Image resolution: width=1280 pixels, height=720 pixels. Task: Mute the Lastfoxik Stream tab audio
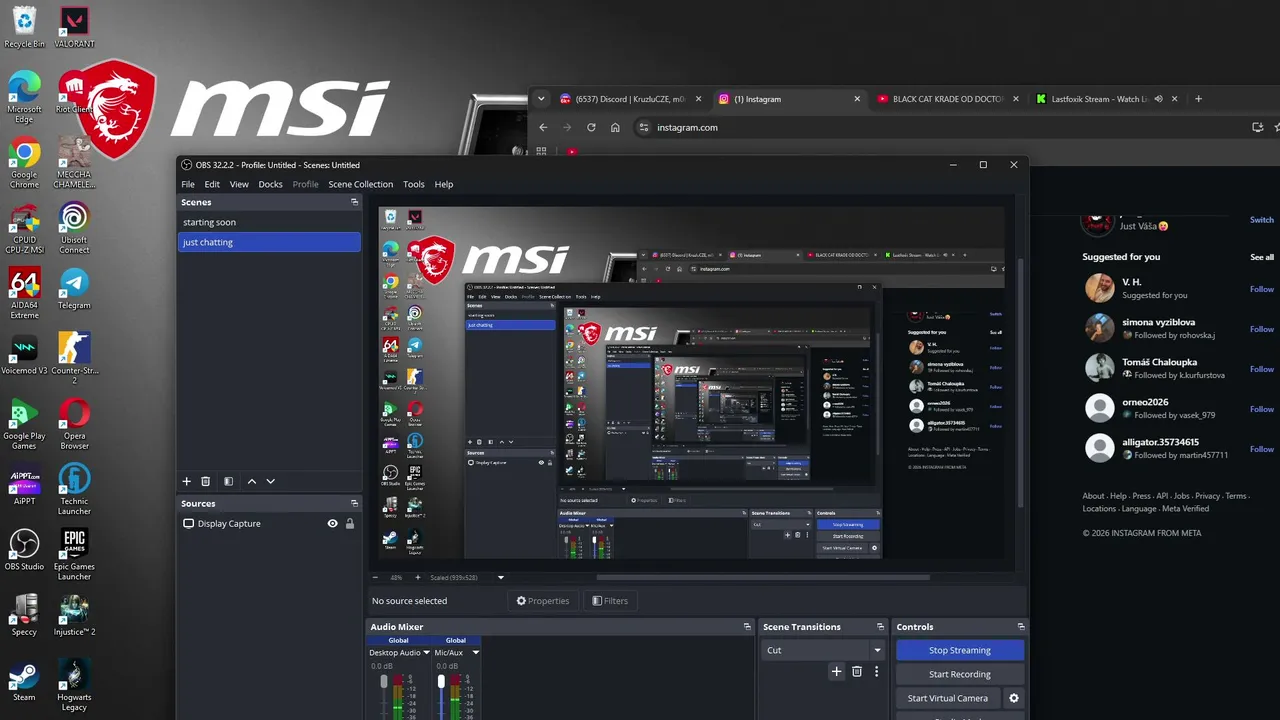pos(1159,99)
